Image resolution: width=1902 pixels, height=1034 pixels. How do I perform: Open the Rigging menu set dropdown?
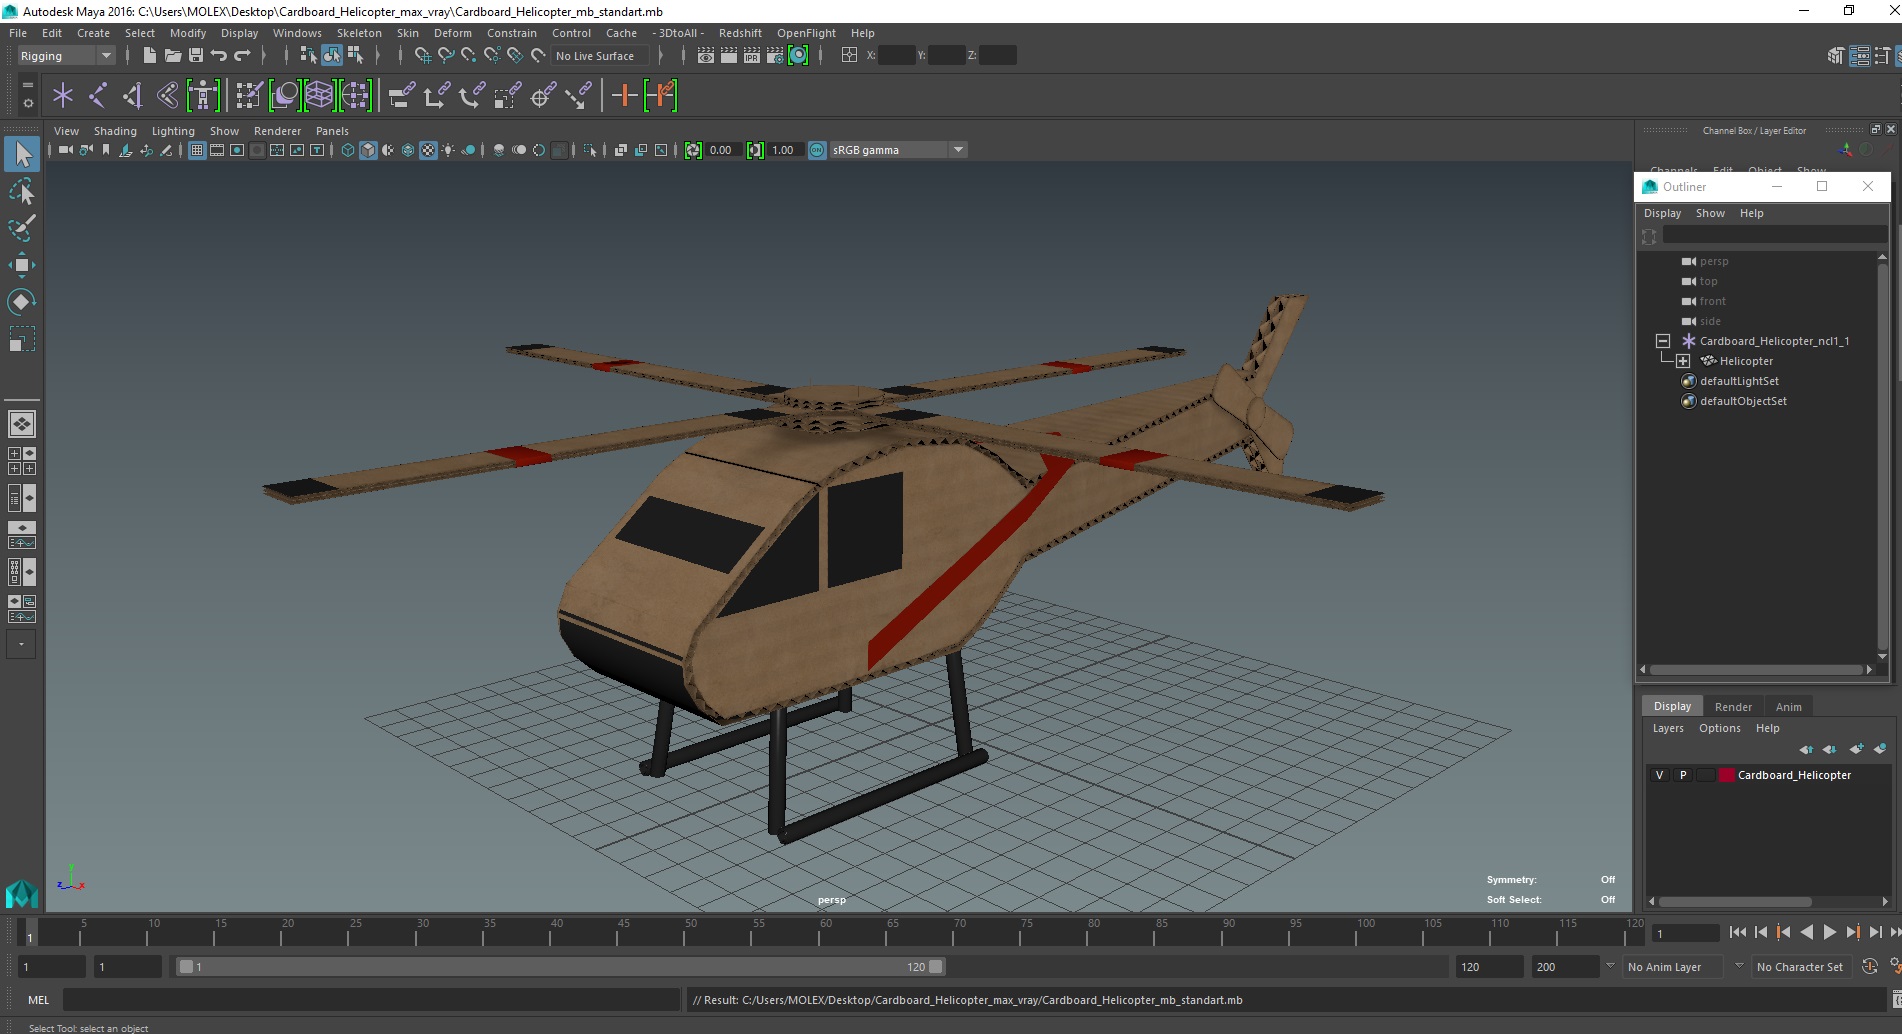66,56
